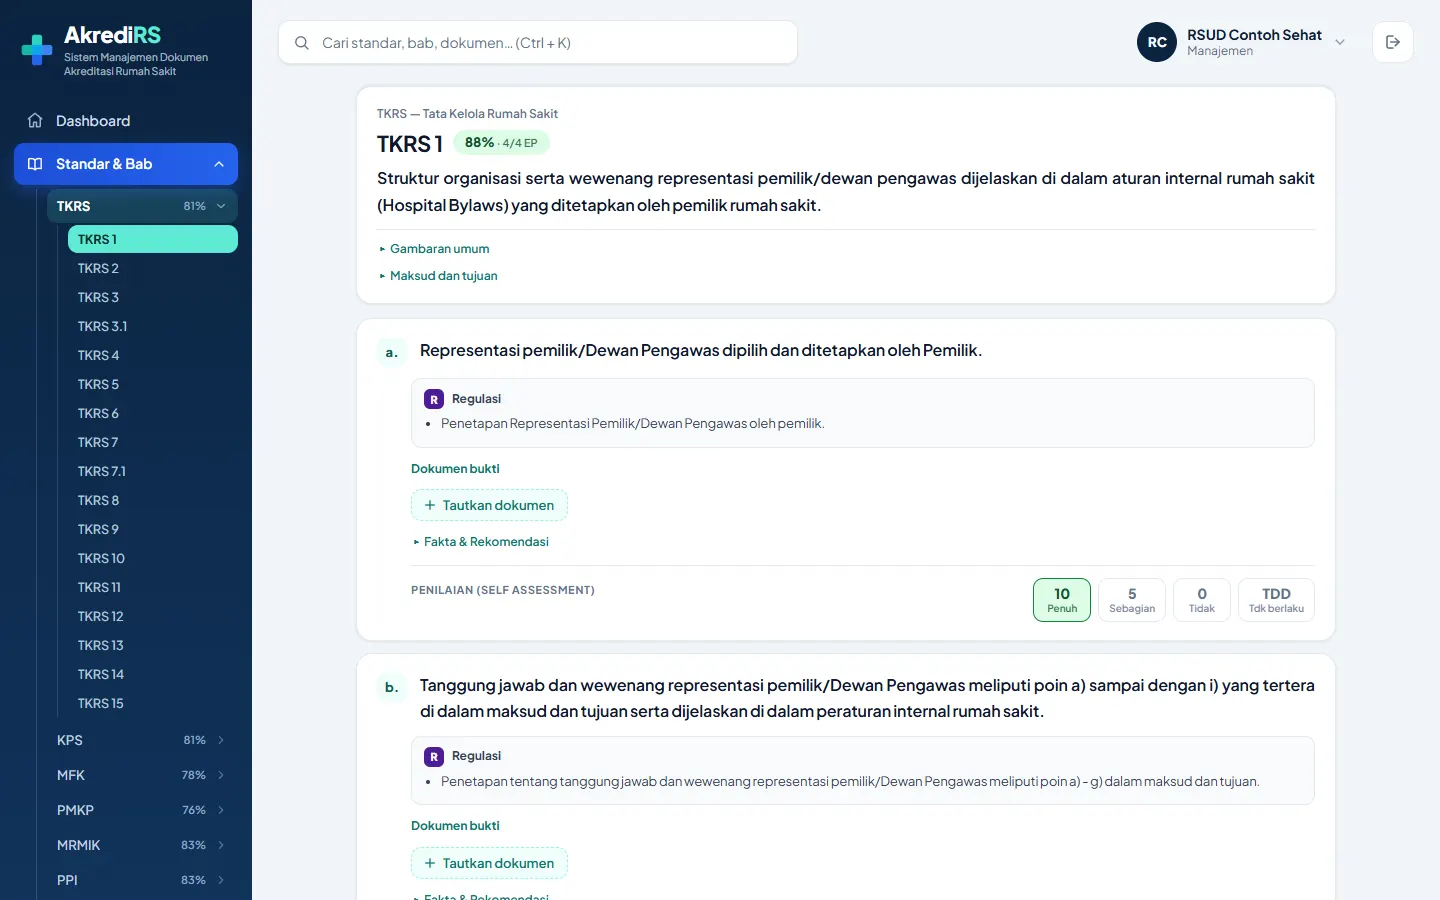Screen dimensions: 1440x900
Task: Click the Regulasi R badge in item a
Action: pyautogui.click(x=434, y=399)
